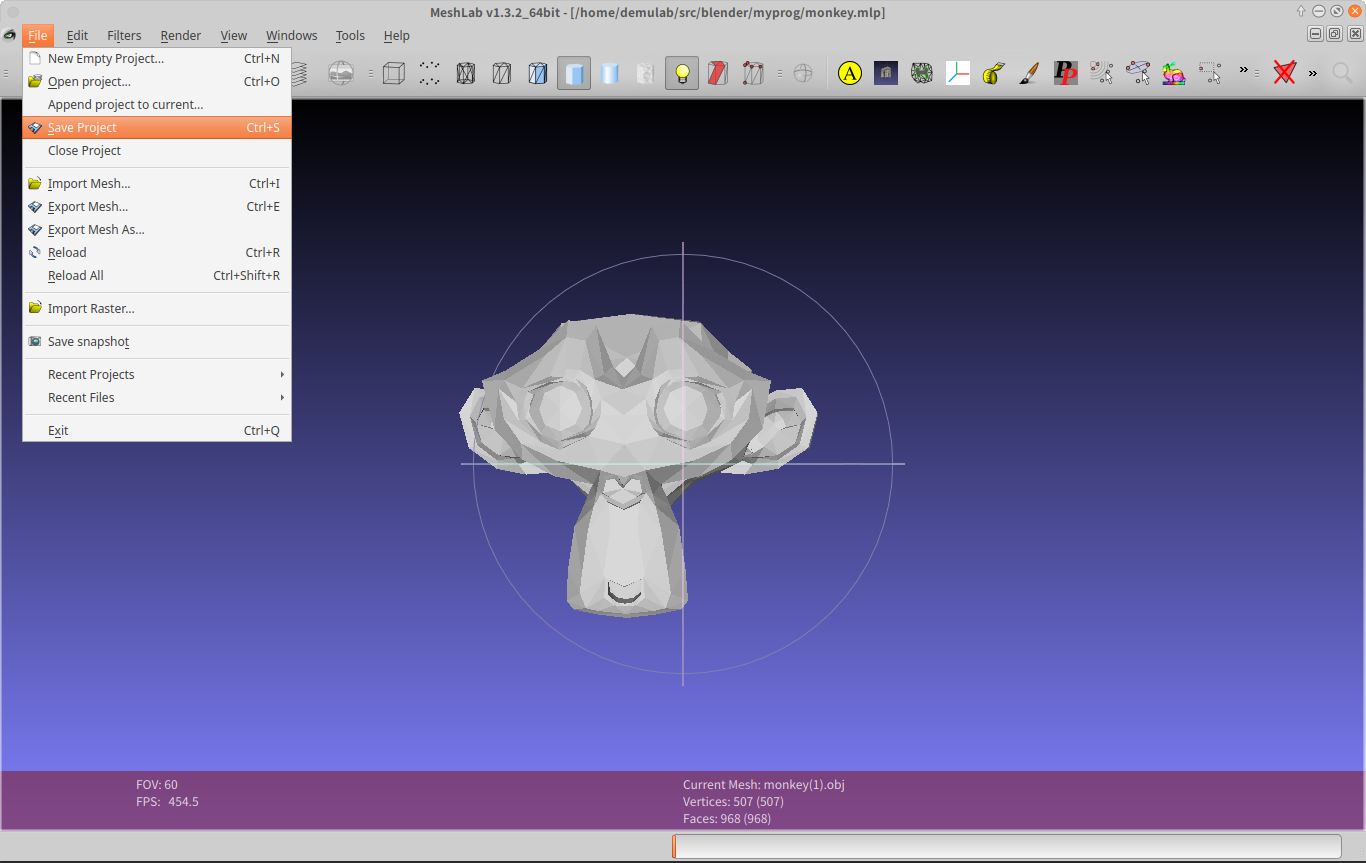The image size is (1366, 863).
Task: Open the Filters menu
Action: click(x=124, y=35)
